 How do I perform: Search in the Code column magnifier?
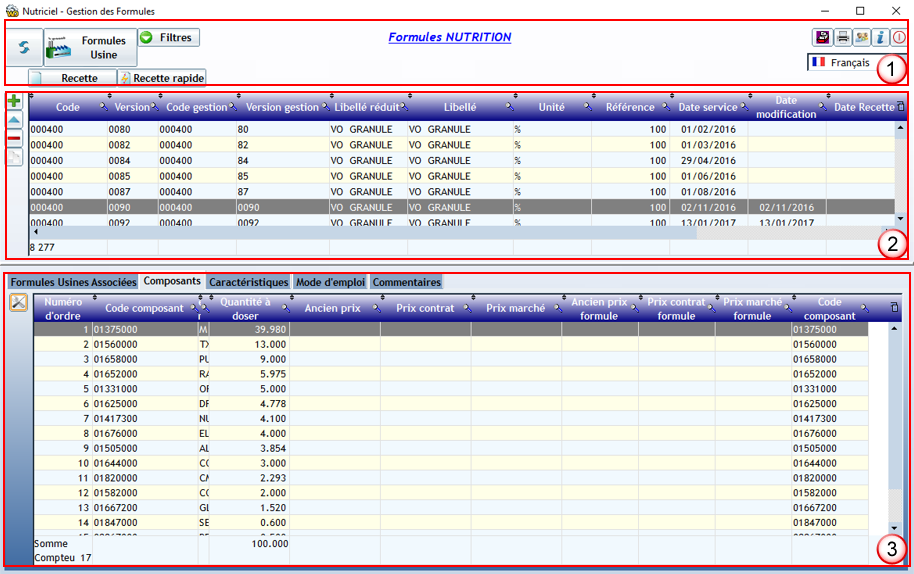(103, 107)
